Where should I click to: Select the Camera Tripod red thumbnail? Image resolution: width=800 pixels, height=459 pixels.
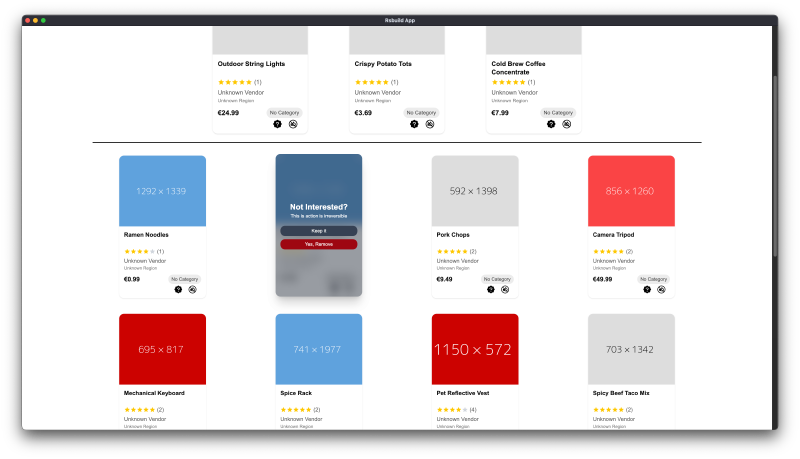(x=631, y=190)
